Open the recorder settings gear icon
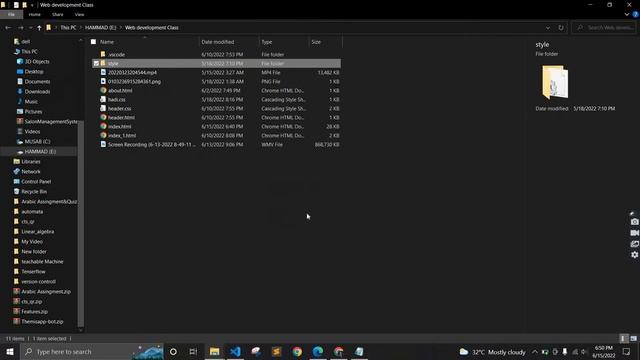 click(634, 255)
